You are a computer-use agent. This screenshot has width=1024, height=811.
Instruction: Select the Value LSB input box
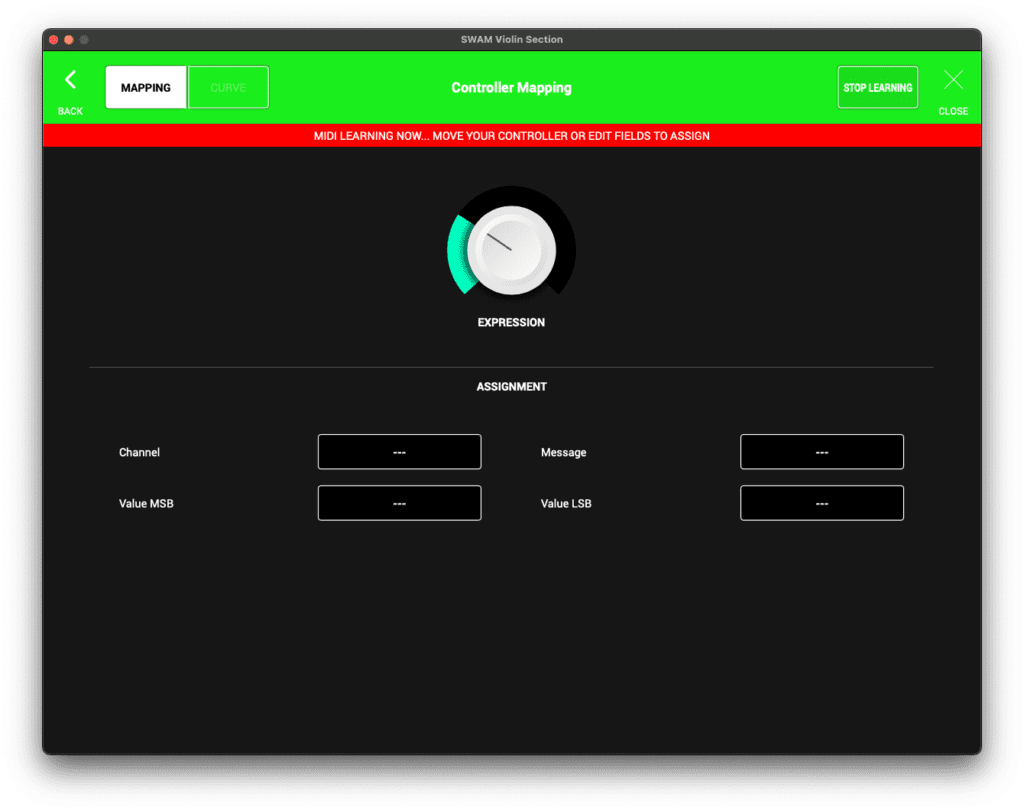tap(821, 503)
